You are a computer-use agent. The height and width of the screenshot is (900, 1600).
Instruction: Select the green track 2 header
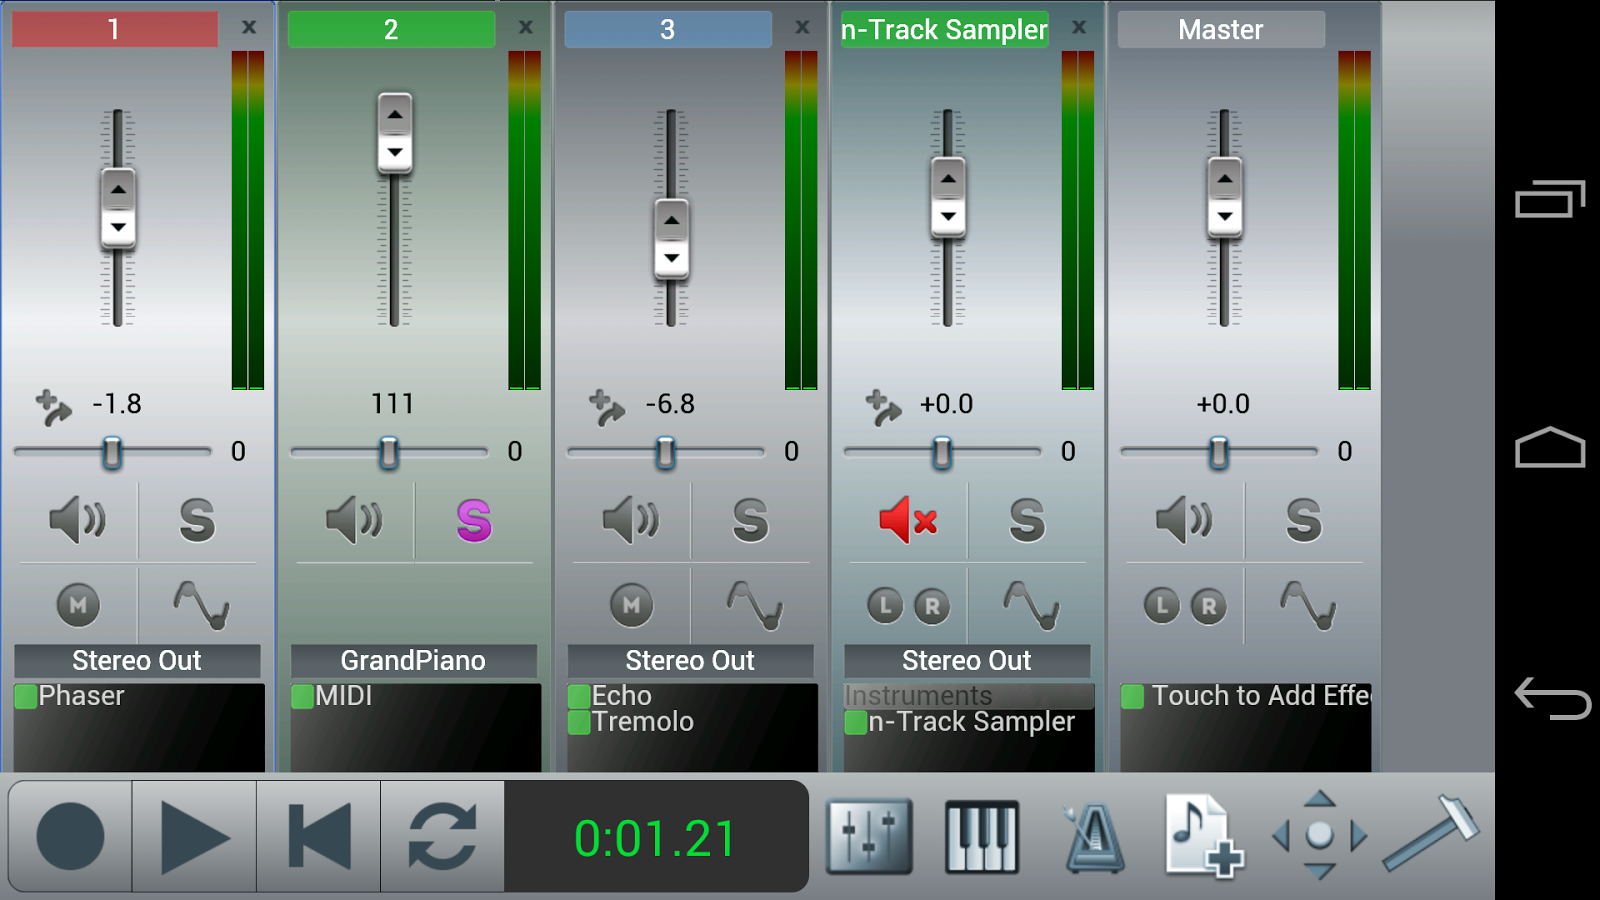(391, 29)
